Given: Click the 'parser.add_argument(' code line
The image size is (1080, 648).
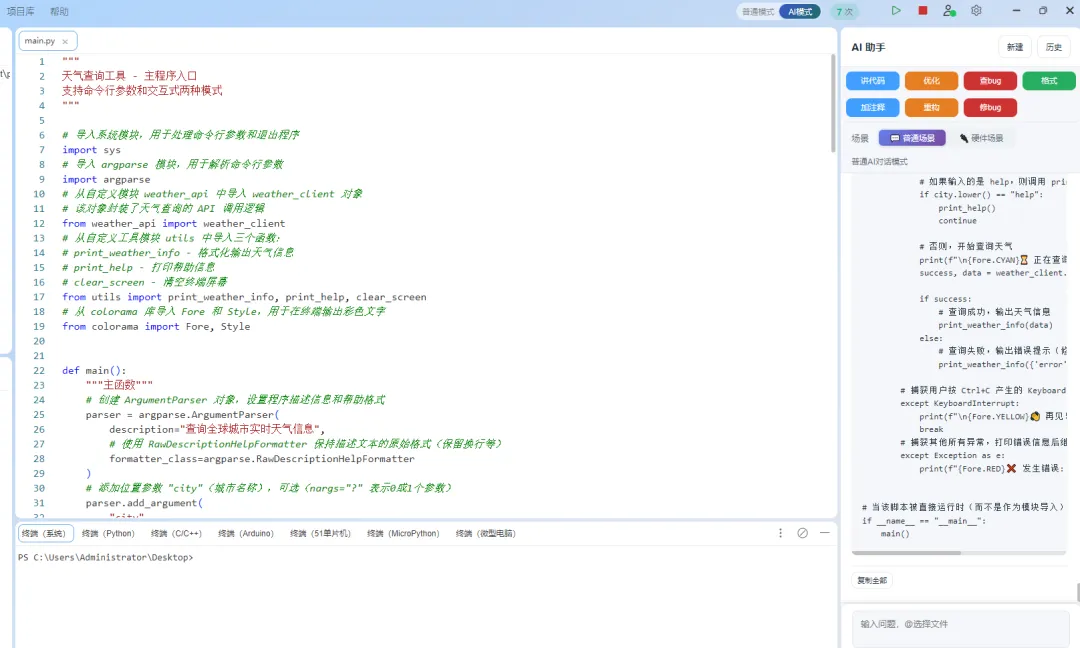Looking at the screenshot, I should pyautogui.click(x=144, y=503).
